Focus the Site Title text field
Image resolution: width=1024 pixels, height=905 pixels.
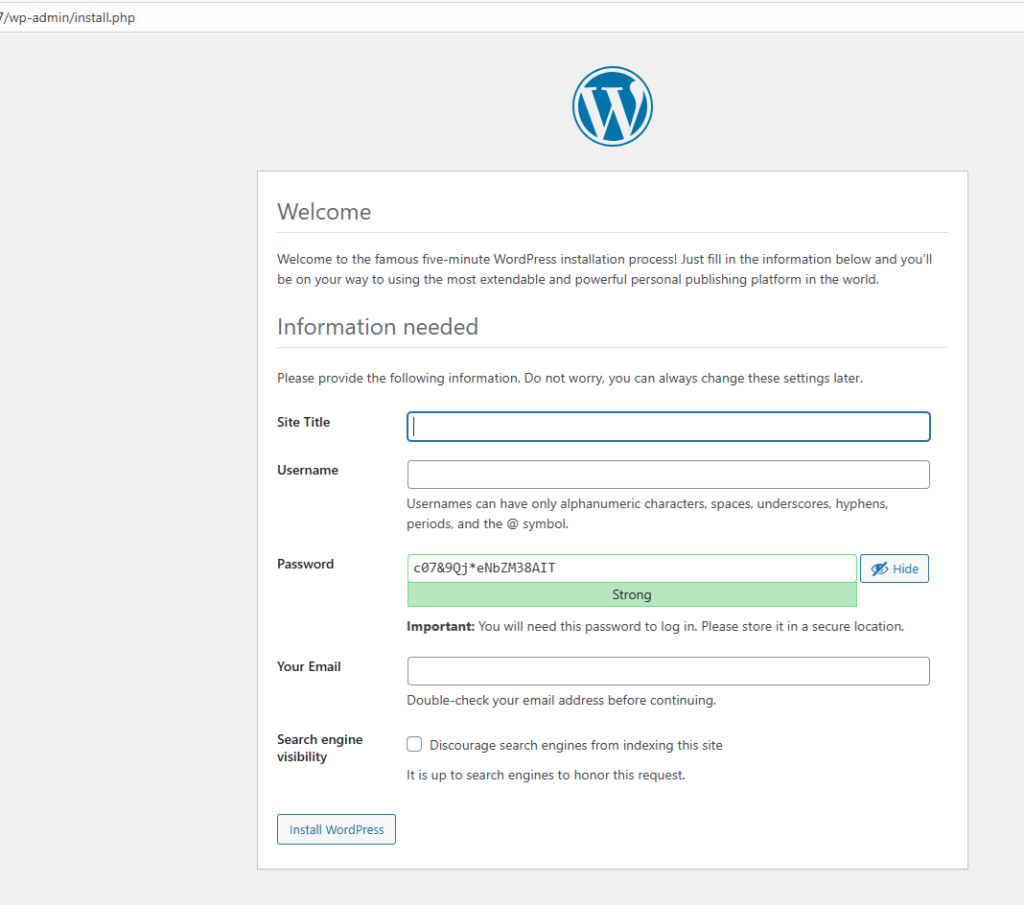(x=668, y=427)
